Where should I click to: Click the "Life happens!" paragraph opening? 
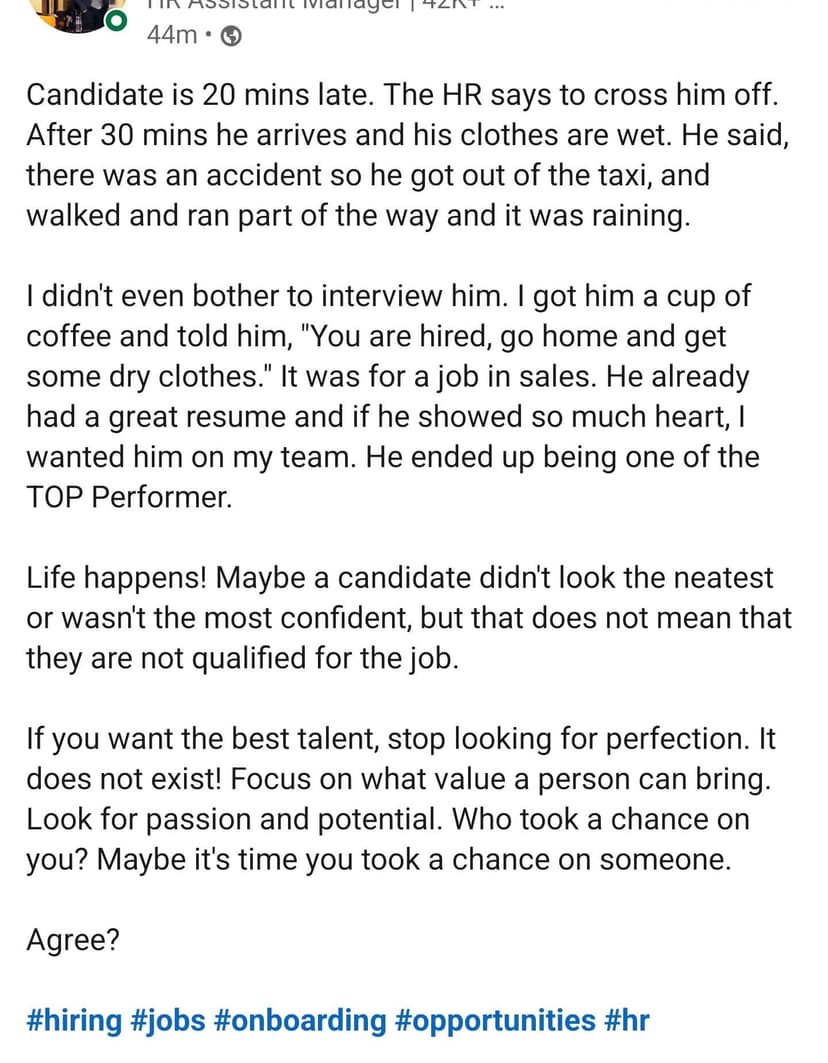pos(118,578)
